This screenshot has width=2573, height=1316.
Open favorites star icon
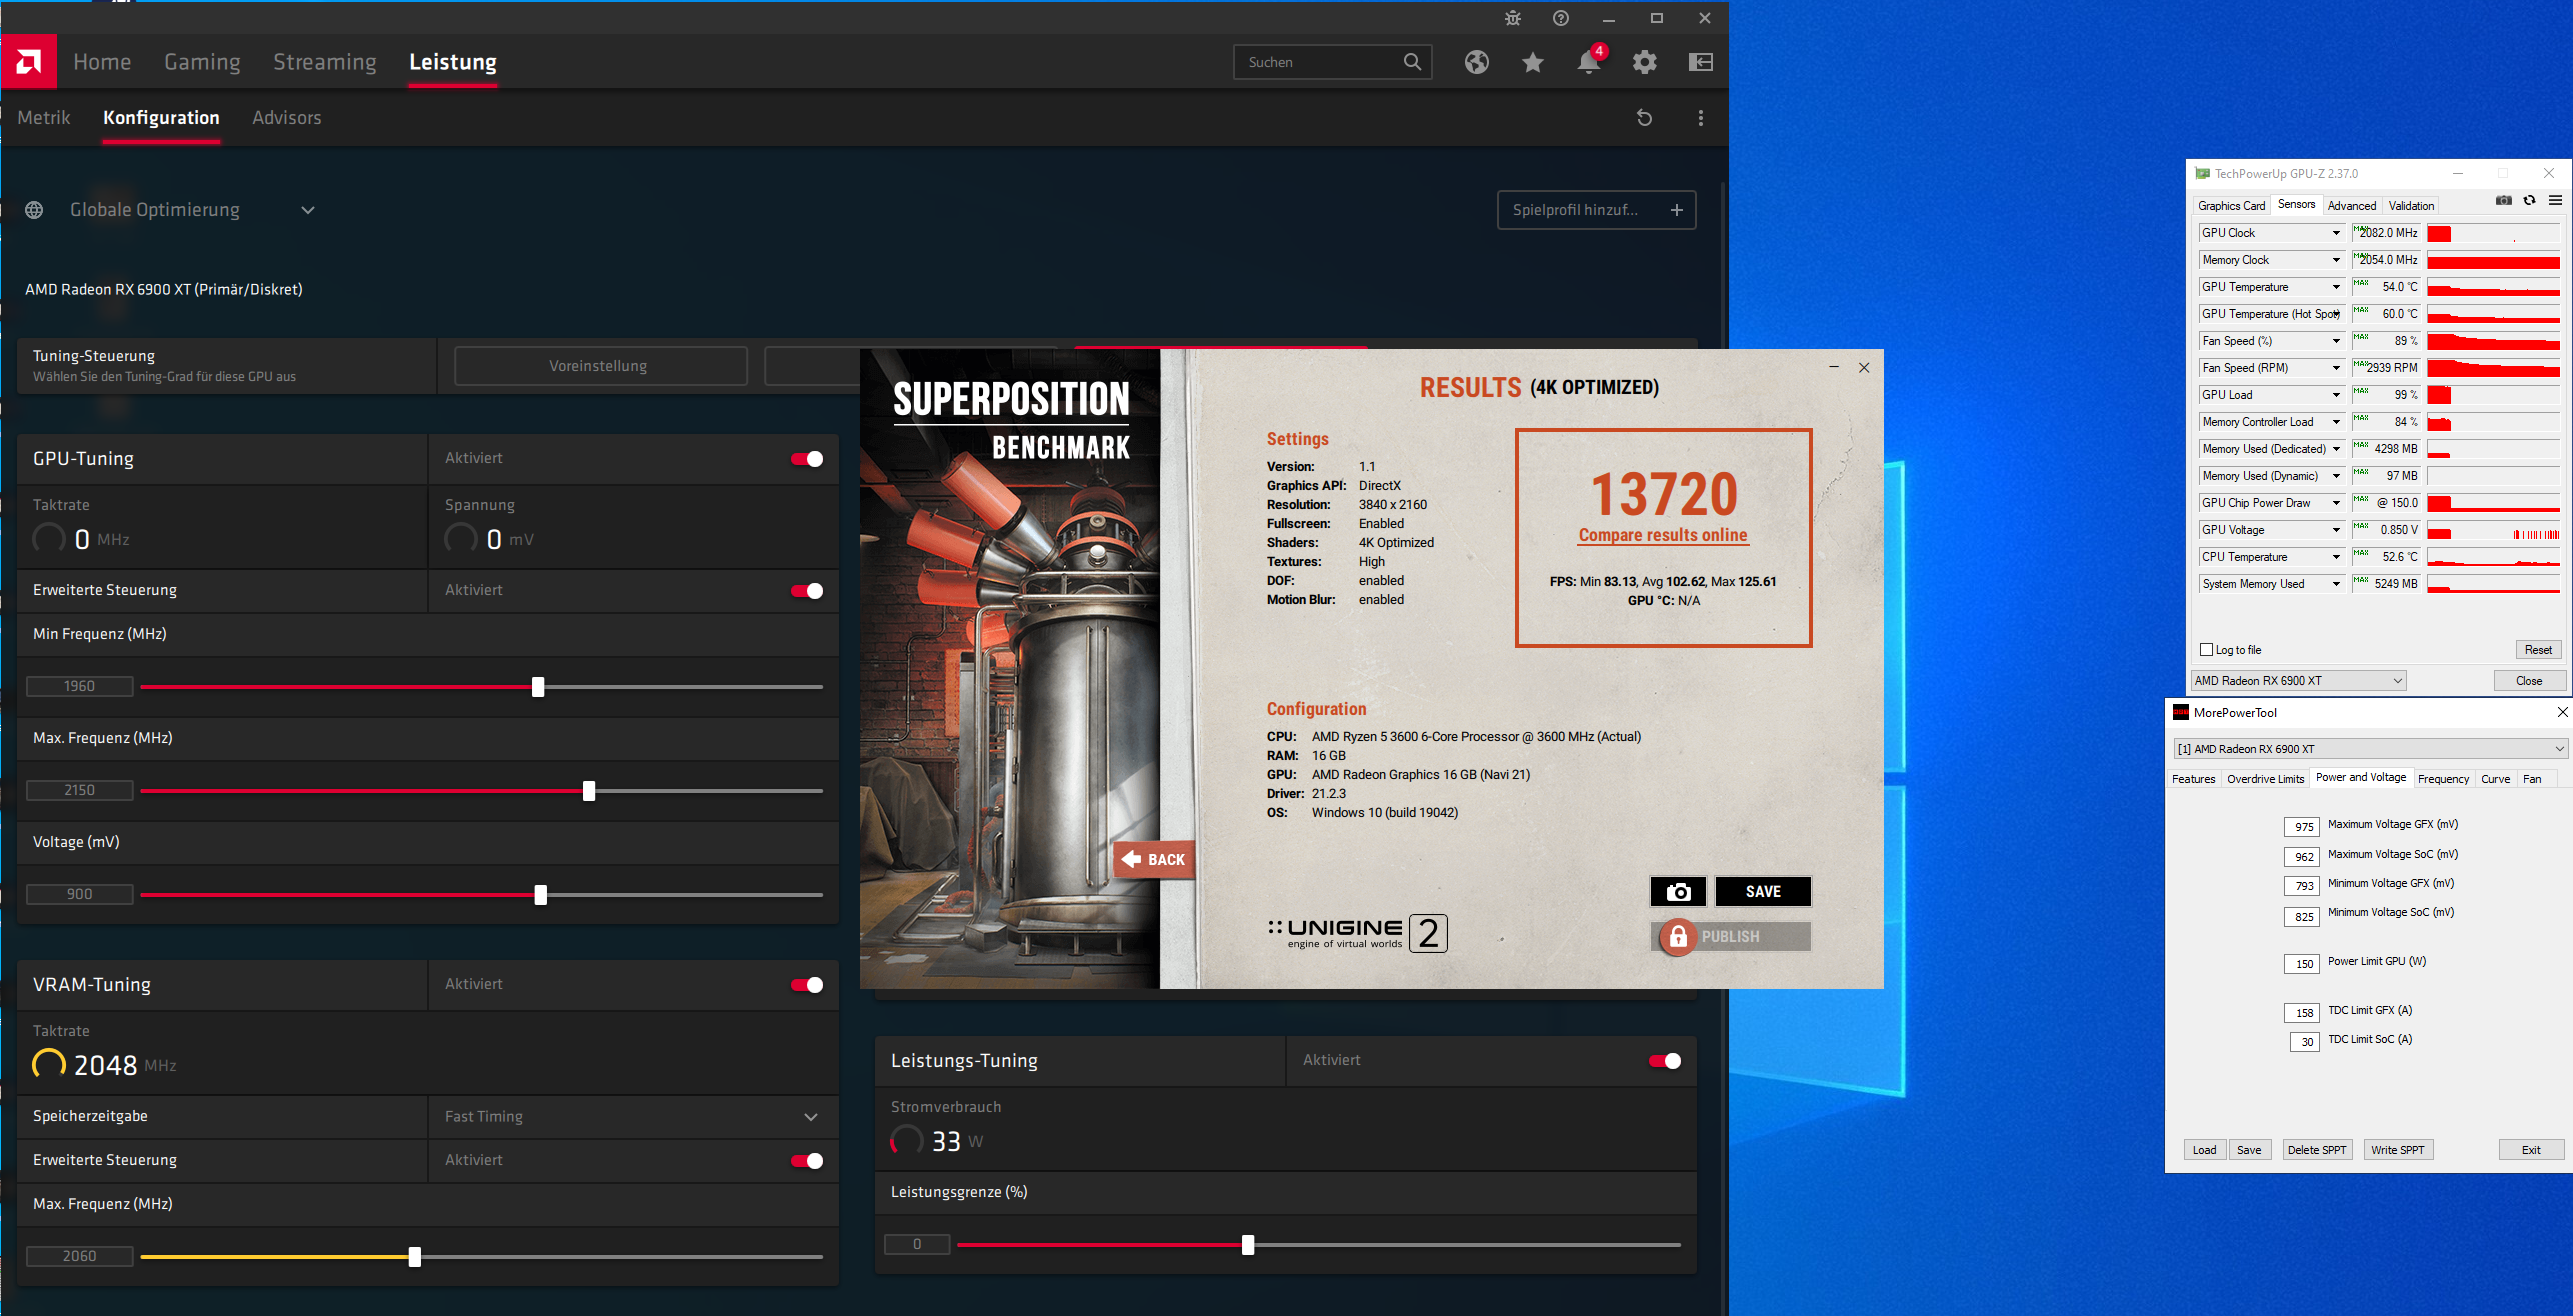1532,62
